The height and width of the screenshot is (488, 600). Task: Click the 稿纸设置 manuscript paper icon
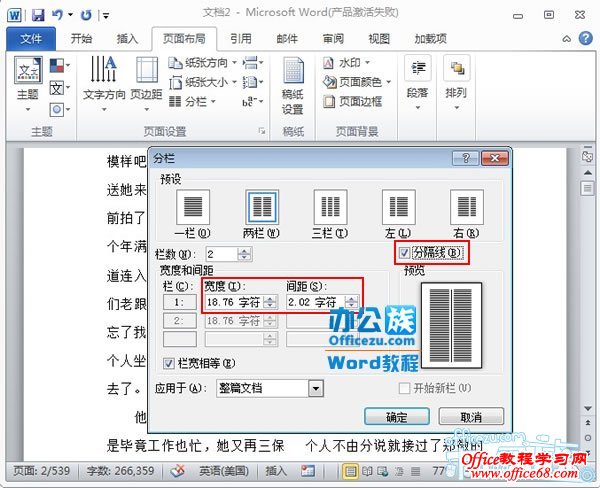pos(293,85)
